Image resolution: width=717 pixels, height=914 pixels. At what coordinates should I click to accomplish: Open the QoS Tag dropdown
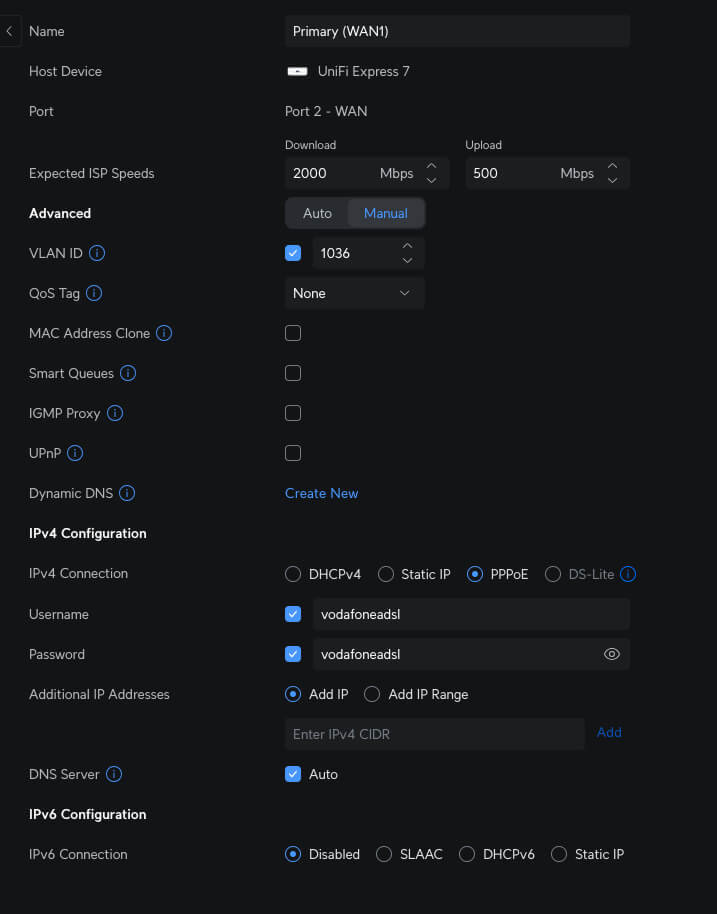tap(354, 293)
